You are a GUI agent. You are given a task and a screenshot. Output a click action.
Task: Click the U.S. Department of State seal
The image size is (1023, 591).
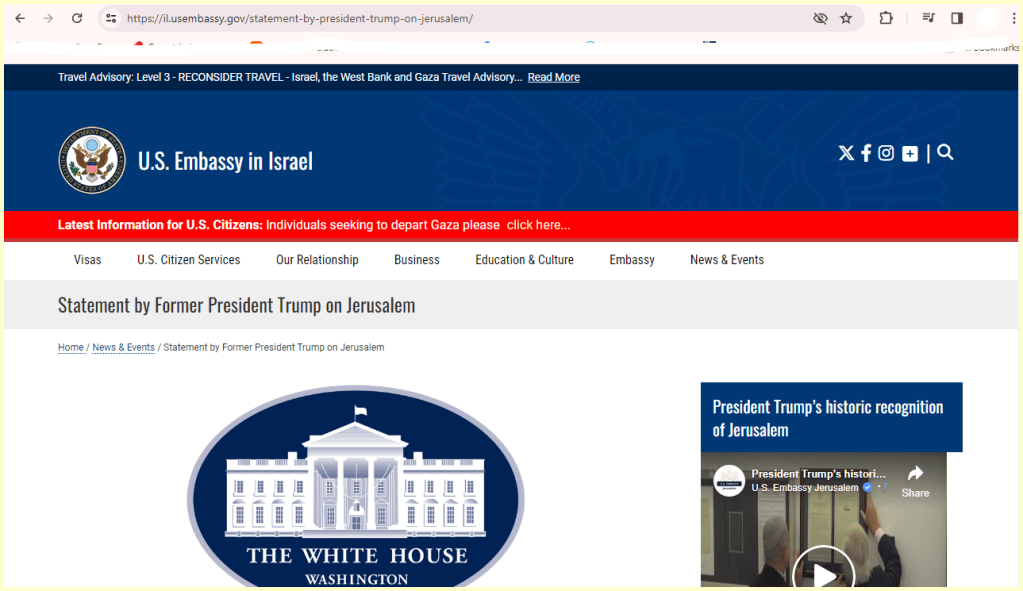[x=91, y=160]
